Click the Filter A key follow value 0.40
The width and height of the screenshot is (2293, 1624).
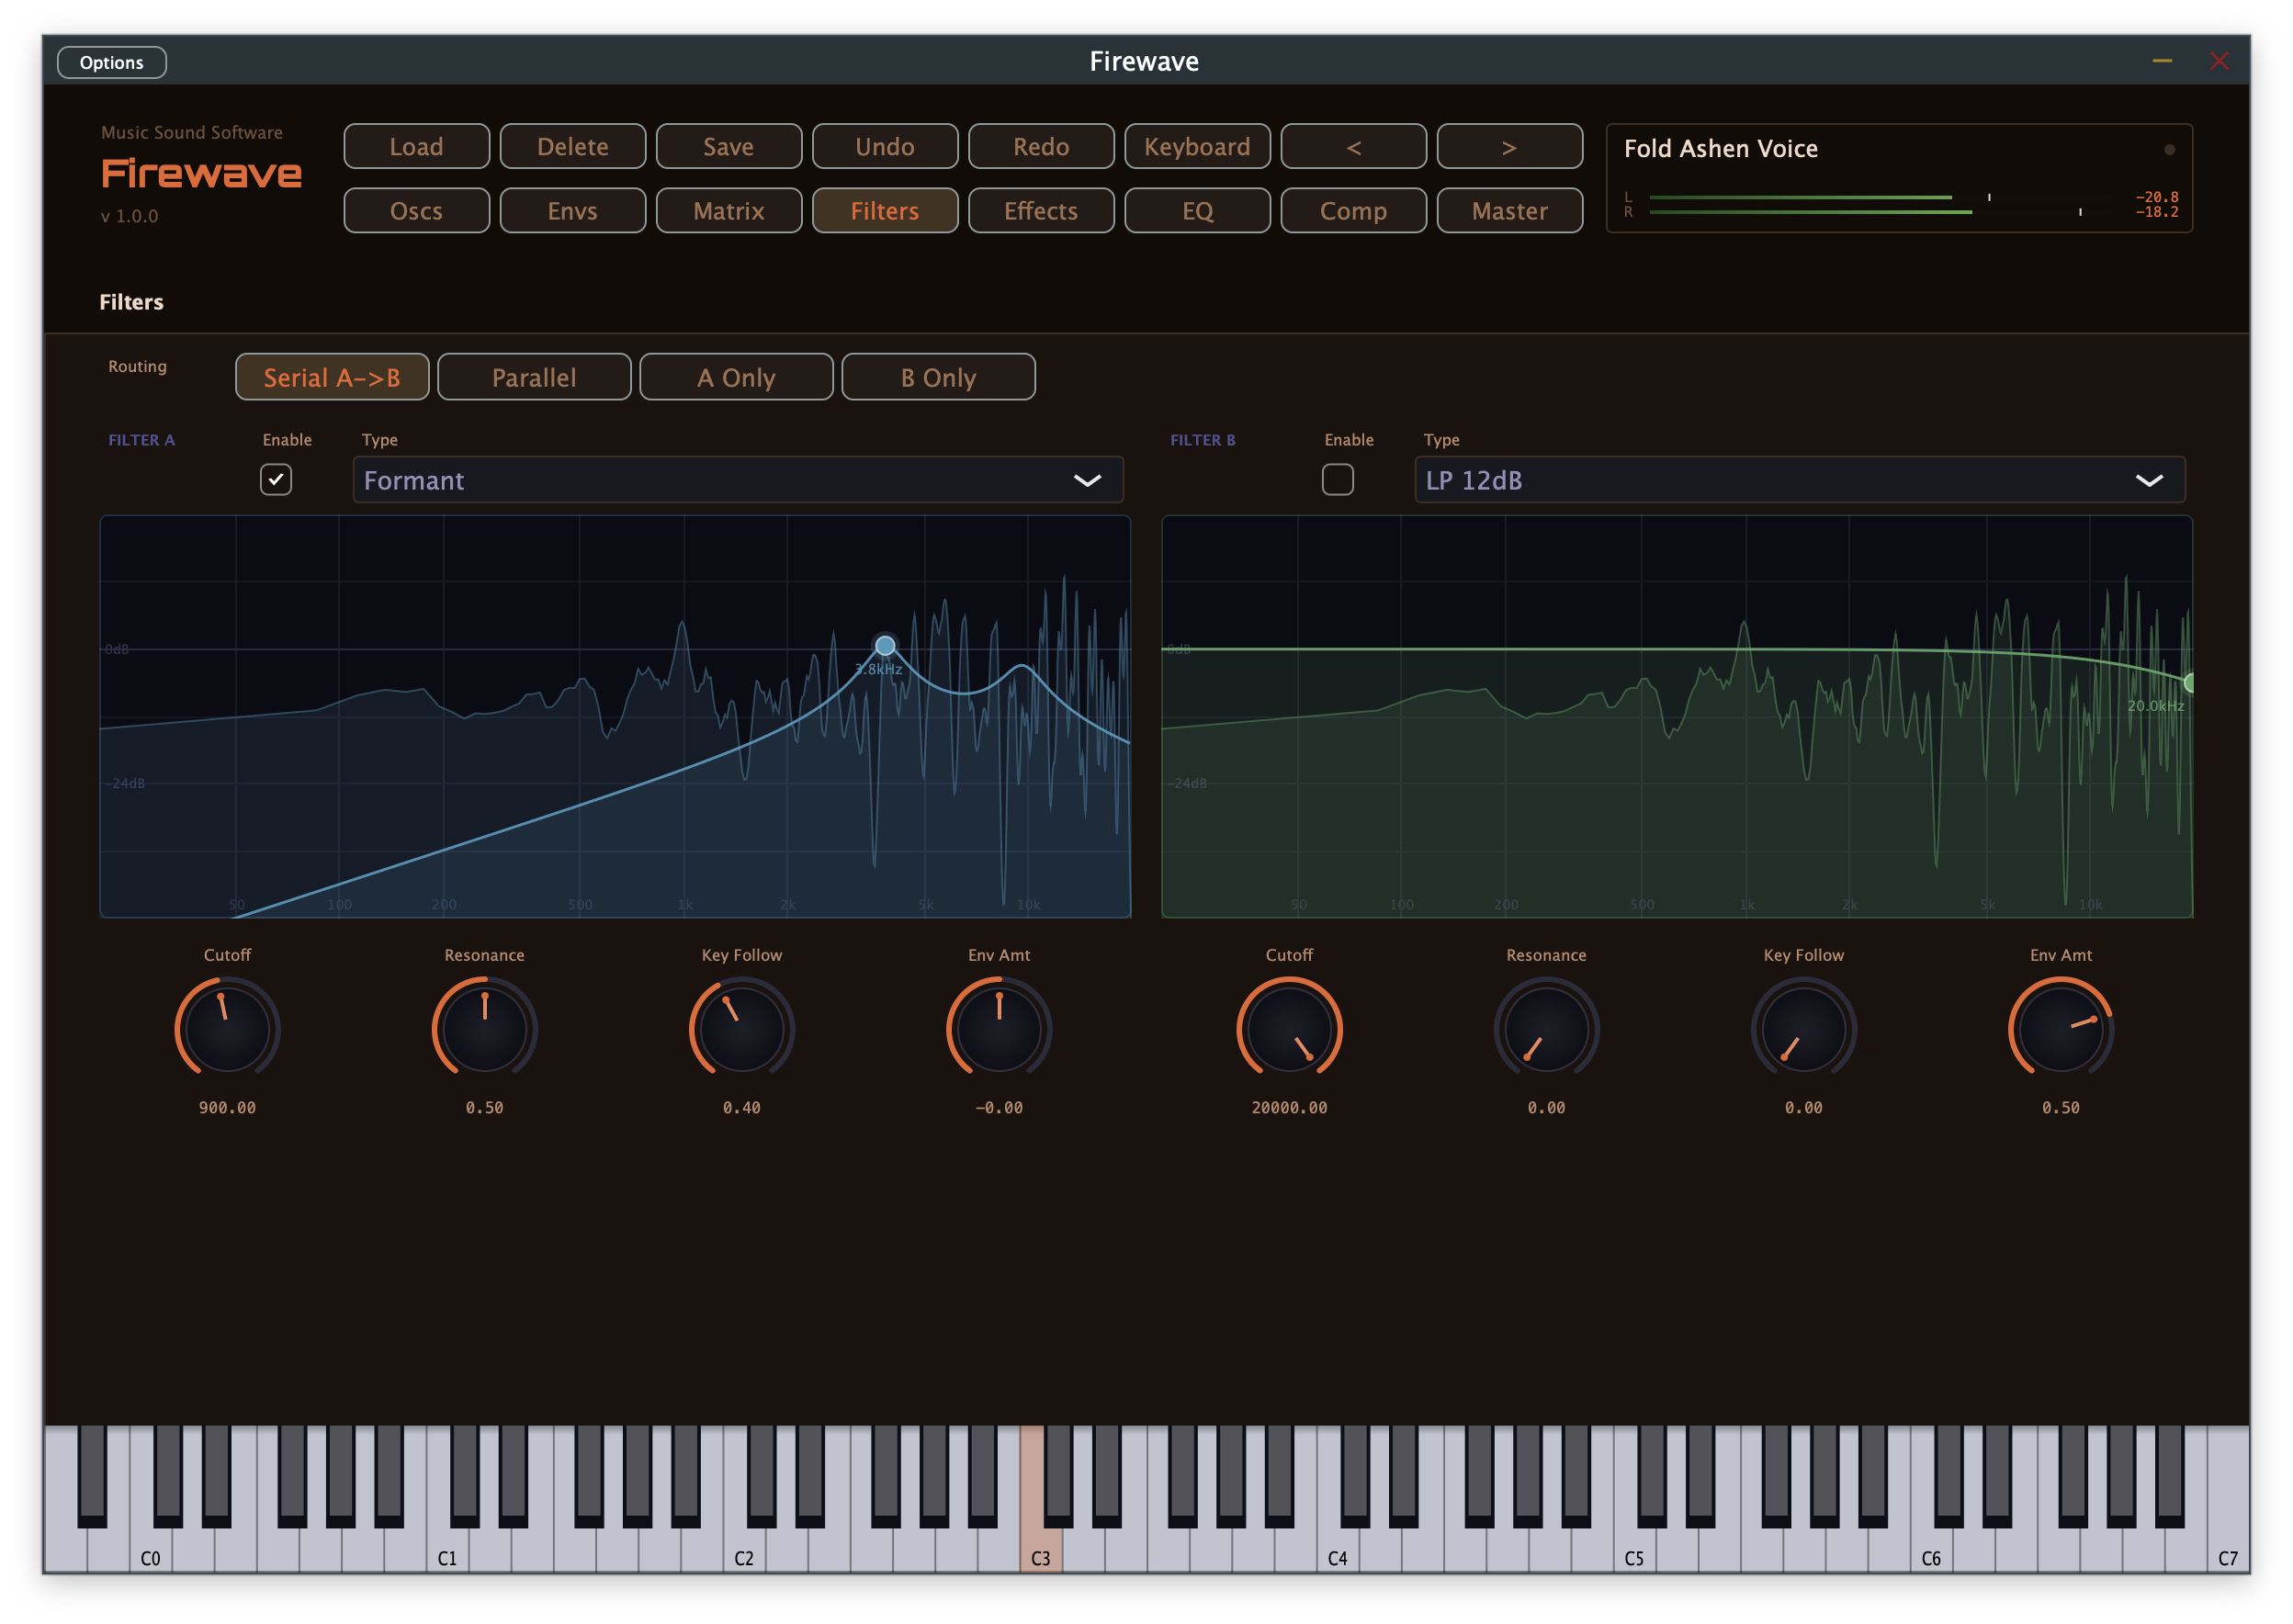click(742, 1108)
